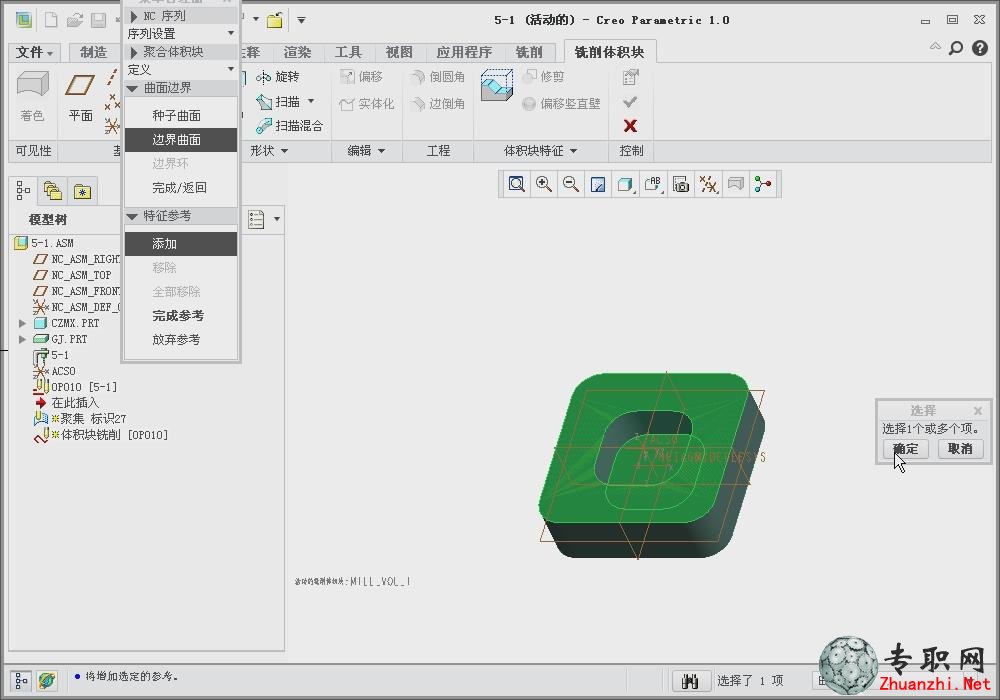Click the model tree settings icon
Viewport: 1000px width, 700px height.
coord(256,219)
